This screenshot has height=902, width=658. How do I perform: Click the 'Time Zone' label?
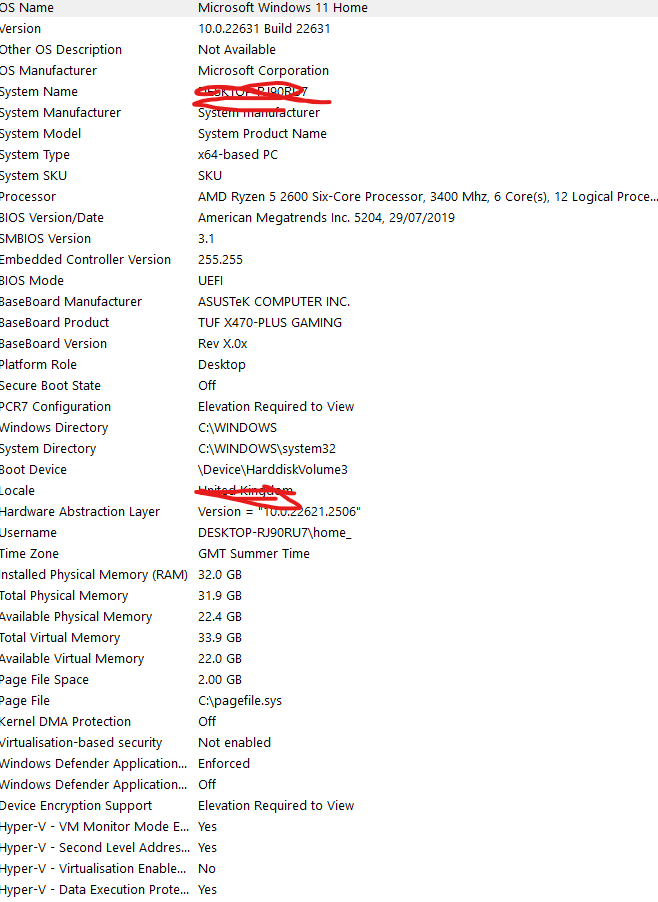tap(29, 554)
